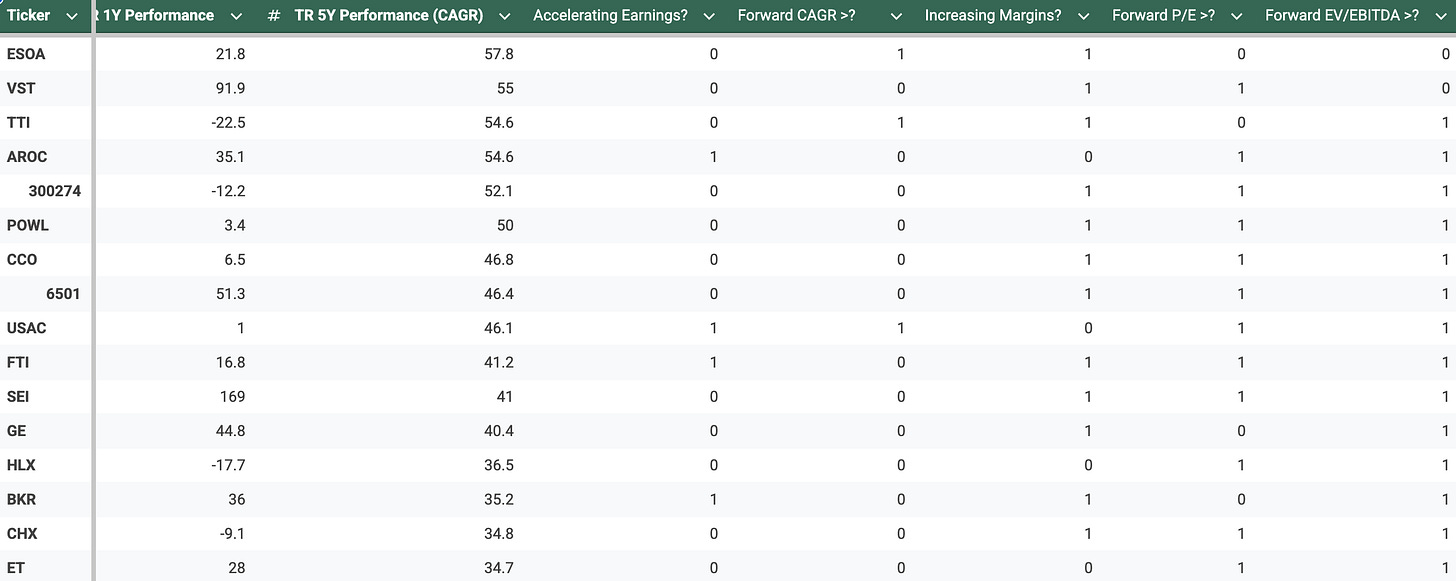Click the 35.1 1Y performance cell
The height and width of the screenshot is (581, 1456).
coord(231,157)
